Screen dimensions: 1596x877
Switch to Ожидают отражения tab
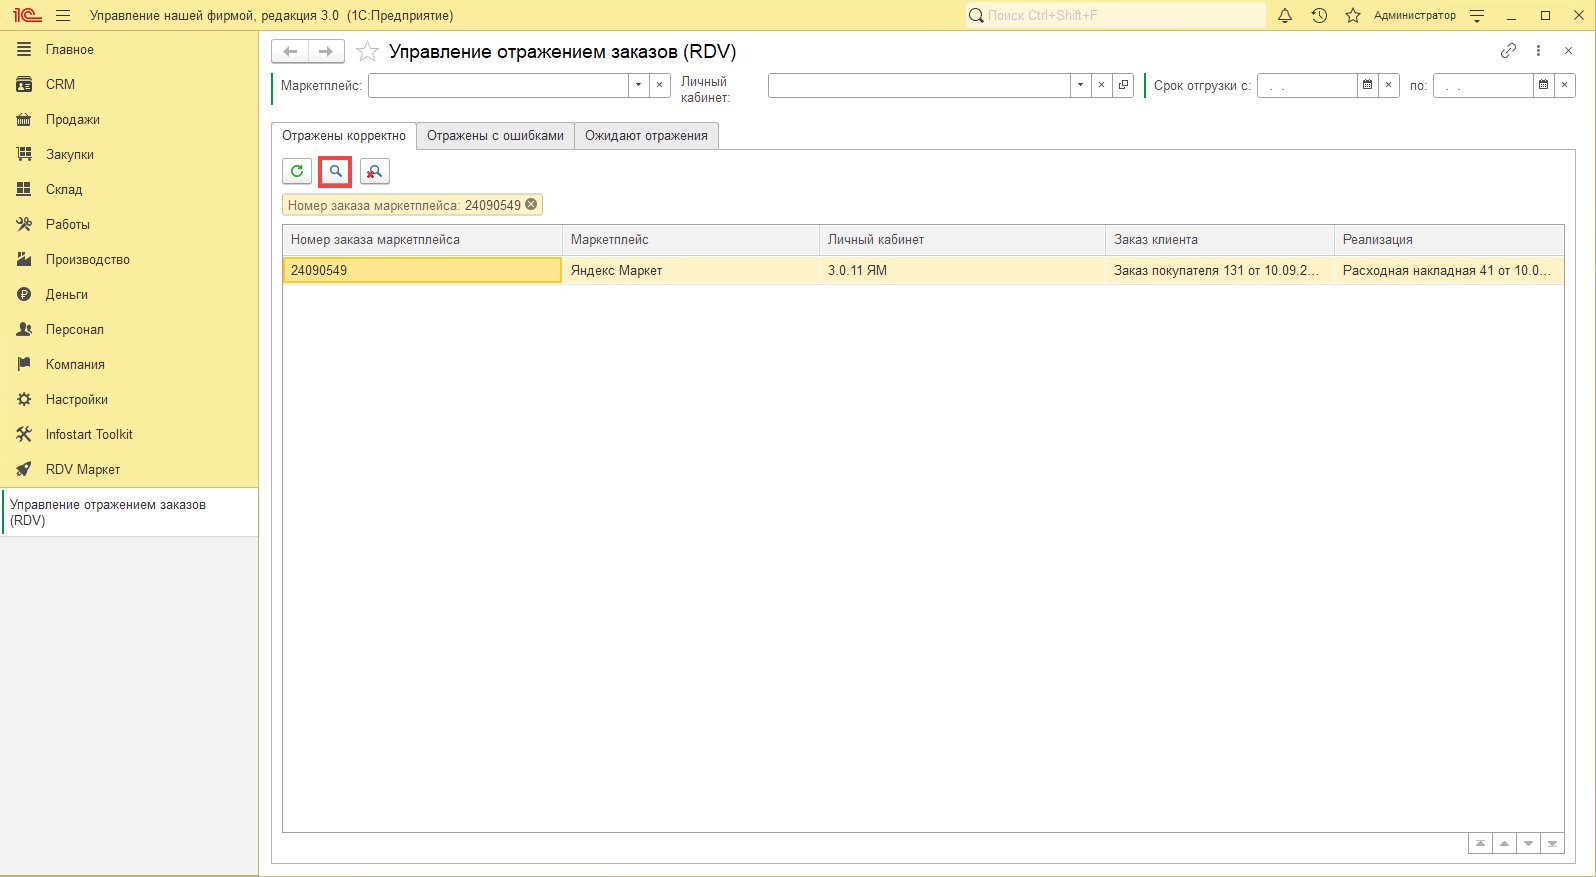tap(646, 135)
